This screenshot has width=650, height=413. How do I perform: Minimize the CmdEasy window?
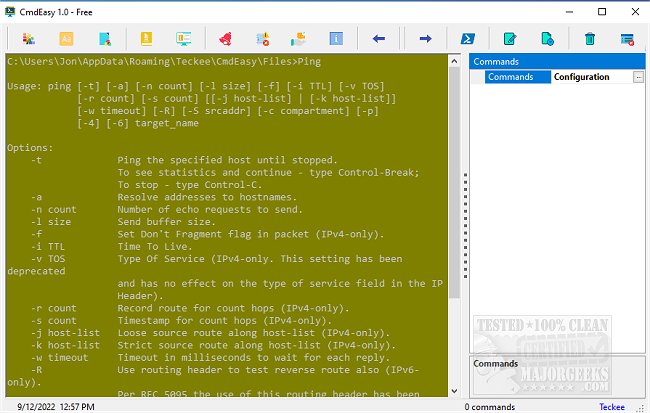[570, 12]
